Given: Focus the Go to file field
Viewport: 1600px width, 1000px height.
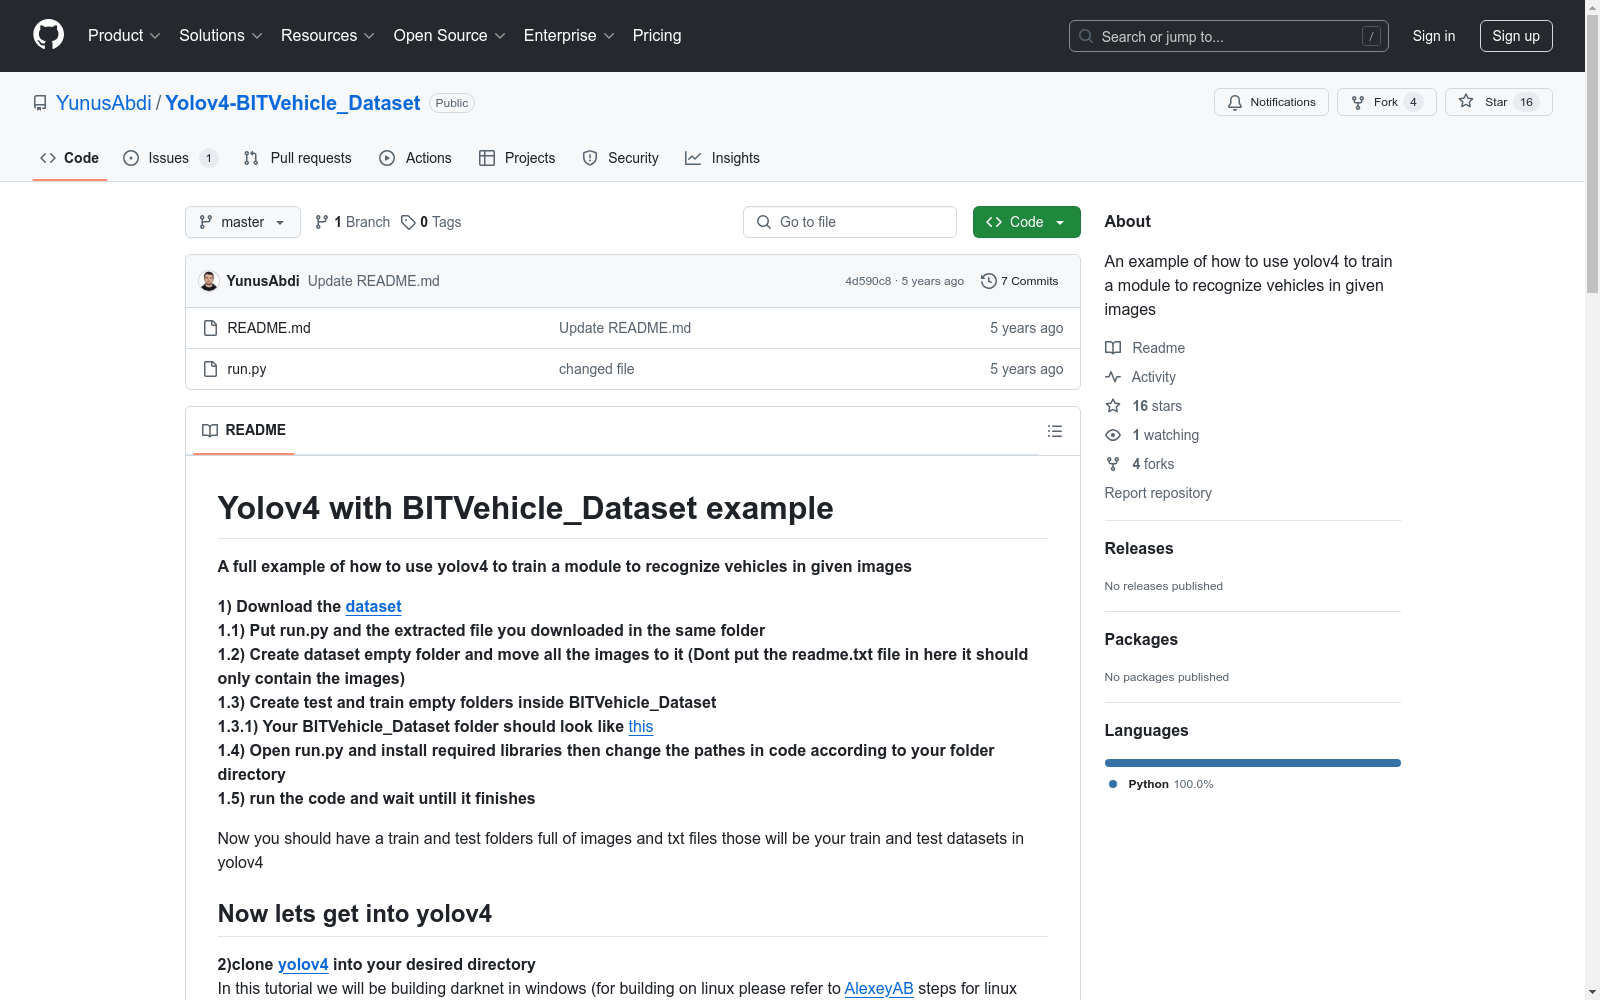Looking at the screenshot, I should [x=850, y=222].
